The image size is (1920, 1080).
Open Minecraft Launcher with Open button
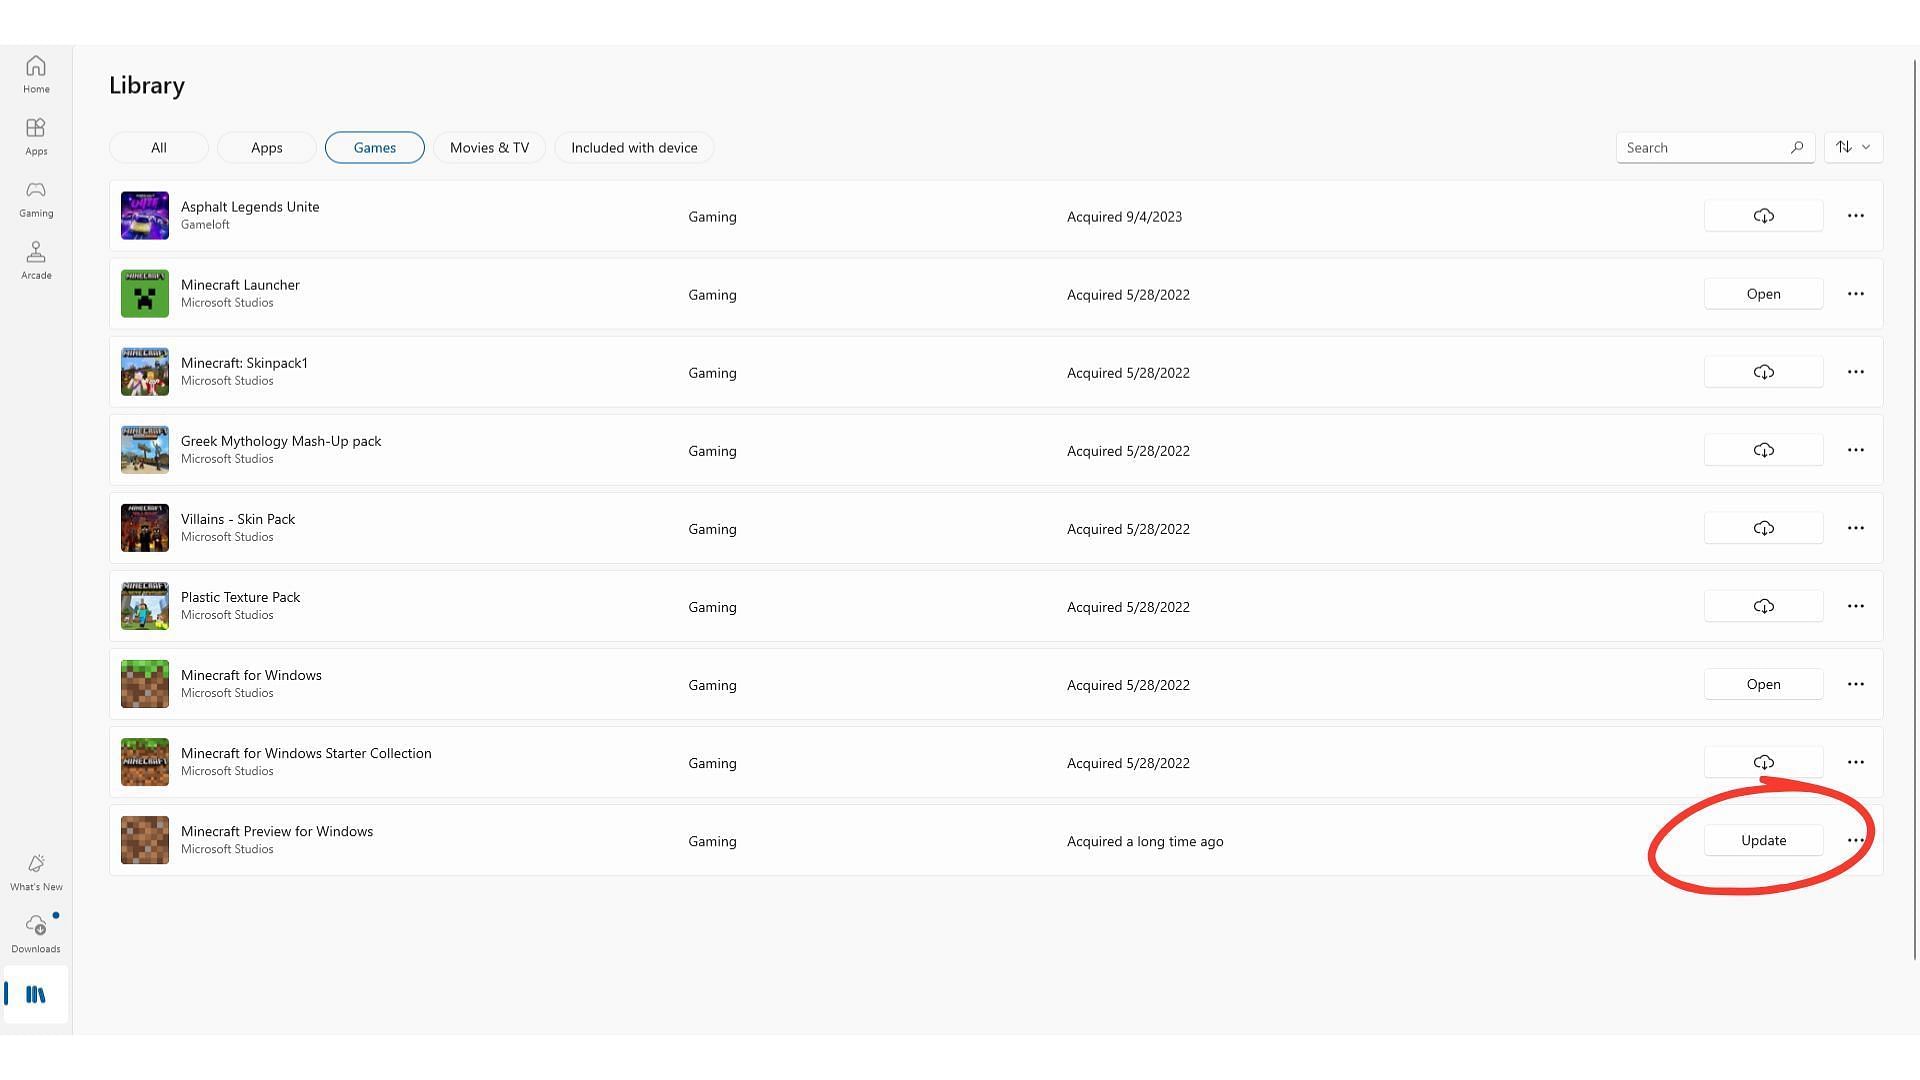tap(1763, 293)
